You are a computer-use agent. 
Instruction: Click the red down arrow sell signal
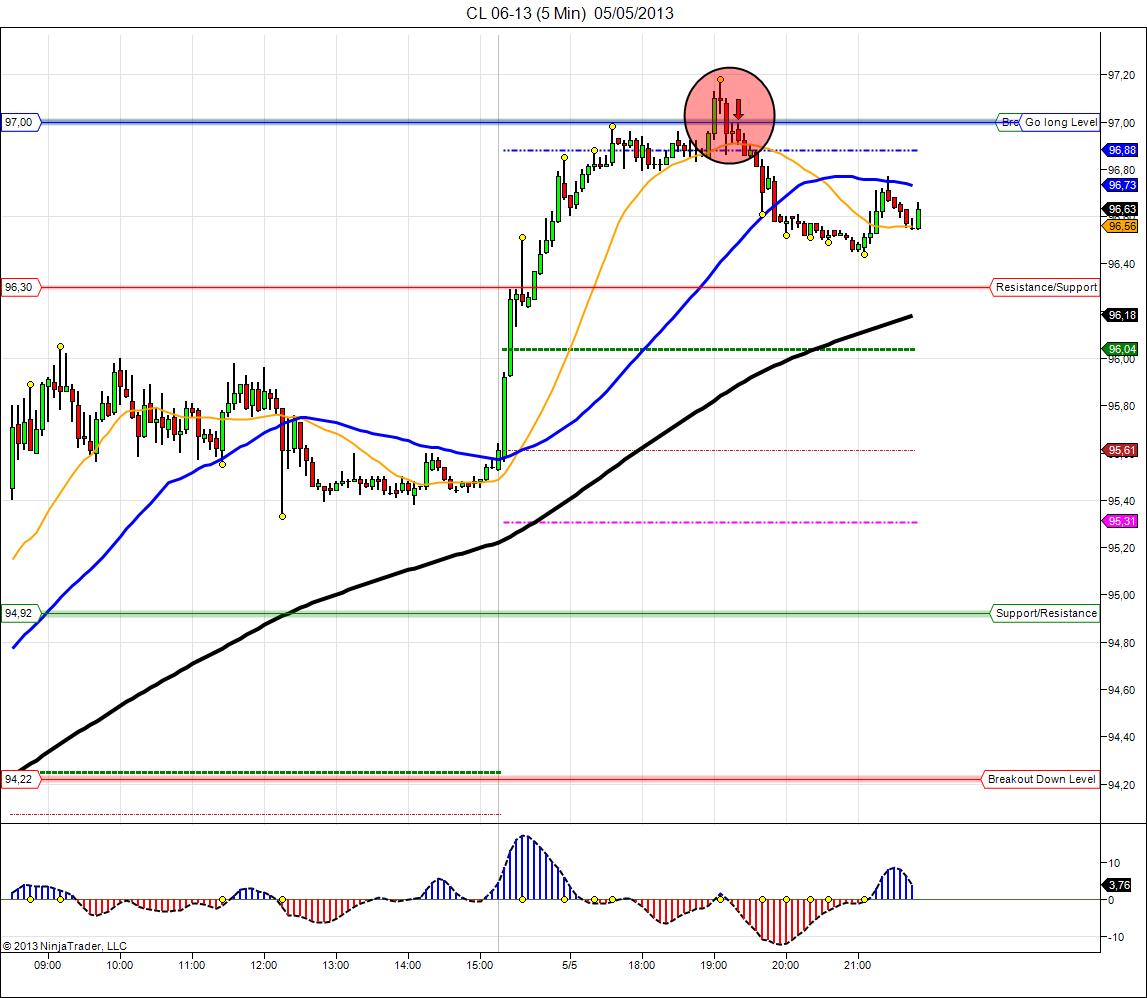739,110
